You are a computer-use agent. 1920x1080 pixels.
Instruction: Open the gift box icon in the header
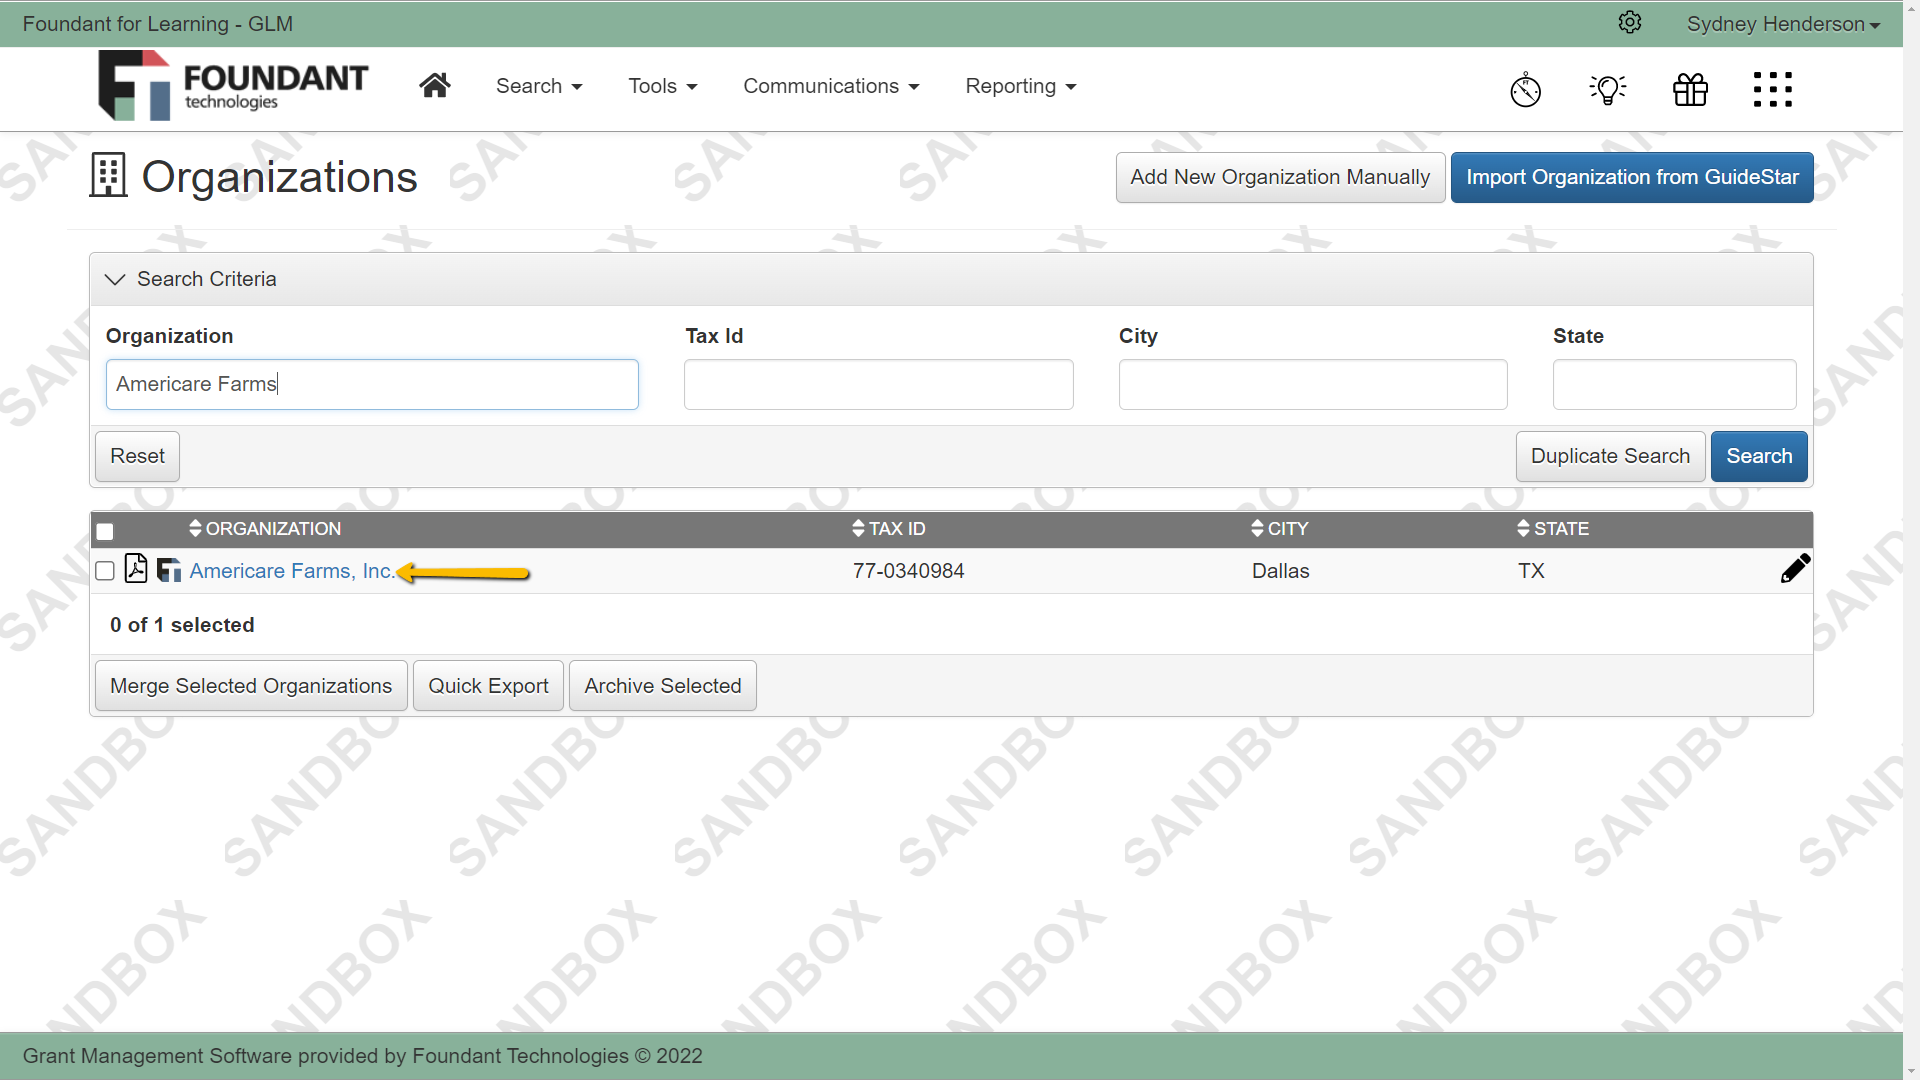pos(1690,89)
